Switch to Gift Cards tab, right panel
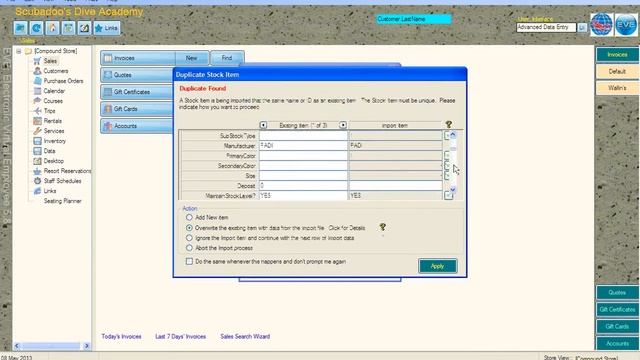 pyautogui.click(x=617, y=327)
